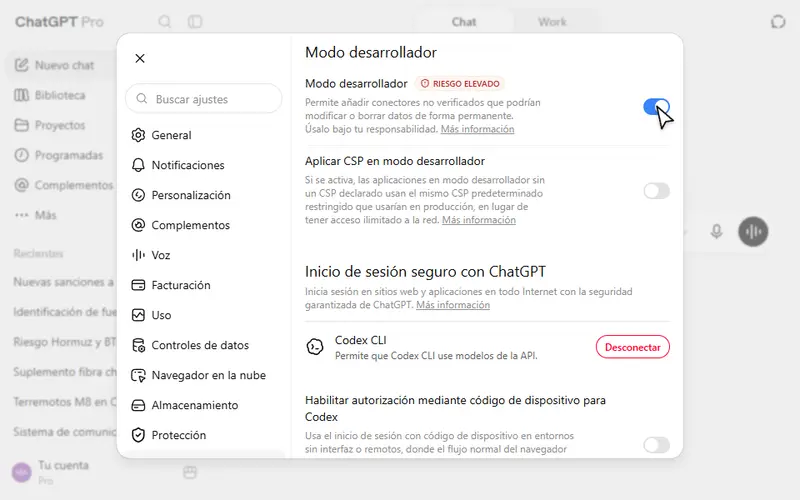Screen dimensions: 800x500
Task: Open recent chat Riesgo Hormuz y BT
Action: 63,342
